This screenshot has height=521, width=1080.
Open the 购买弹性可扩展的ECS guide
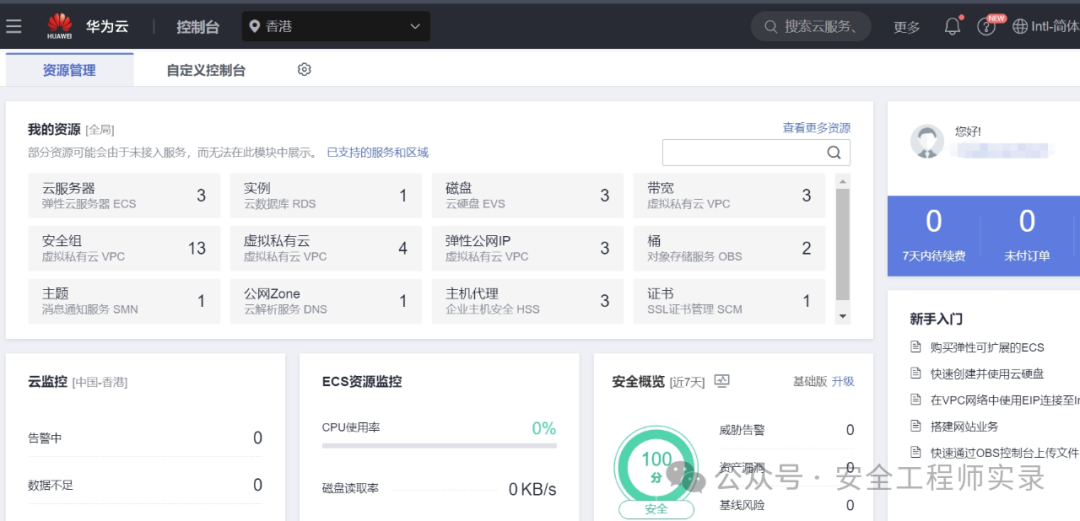coord(987,347)
